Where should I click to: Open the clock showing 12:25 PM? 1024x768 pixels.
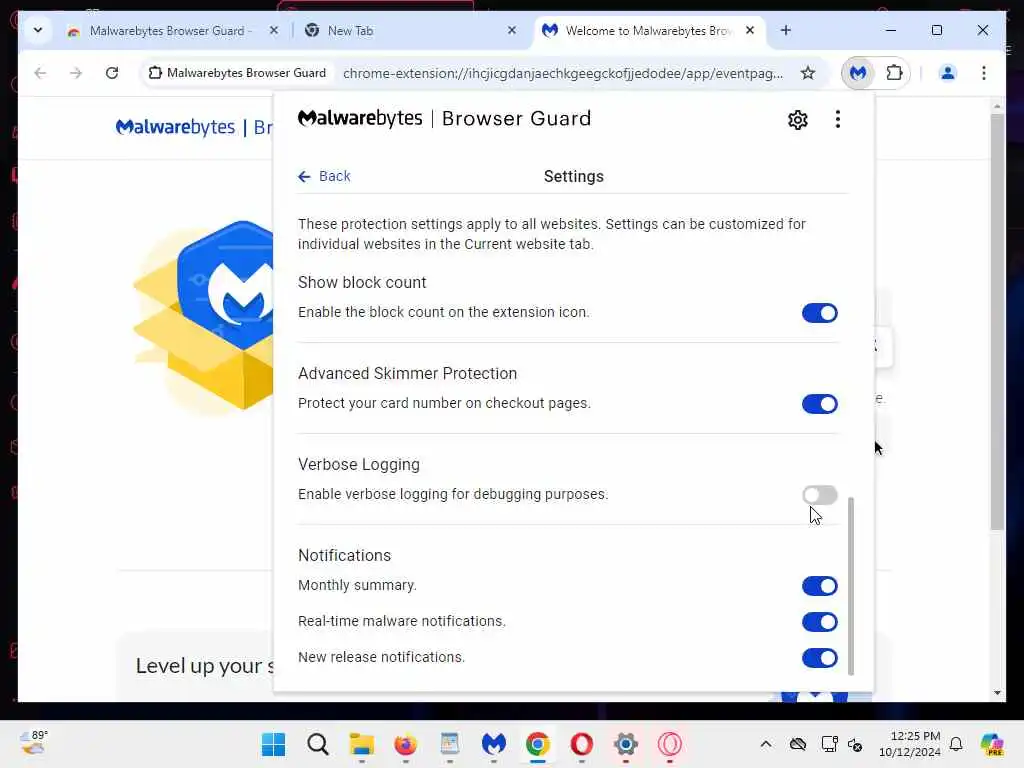pos(910,744)
